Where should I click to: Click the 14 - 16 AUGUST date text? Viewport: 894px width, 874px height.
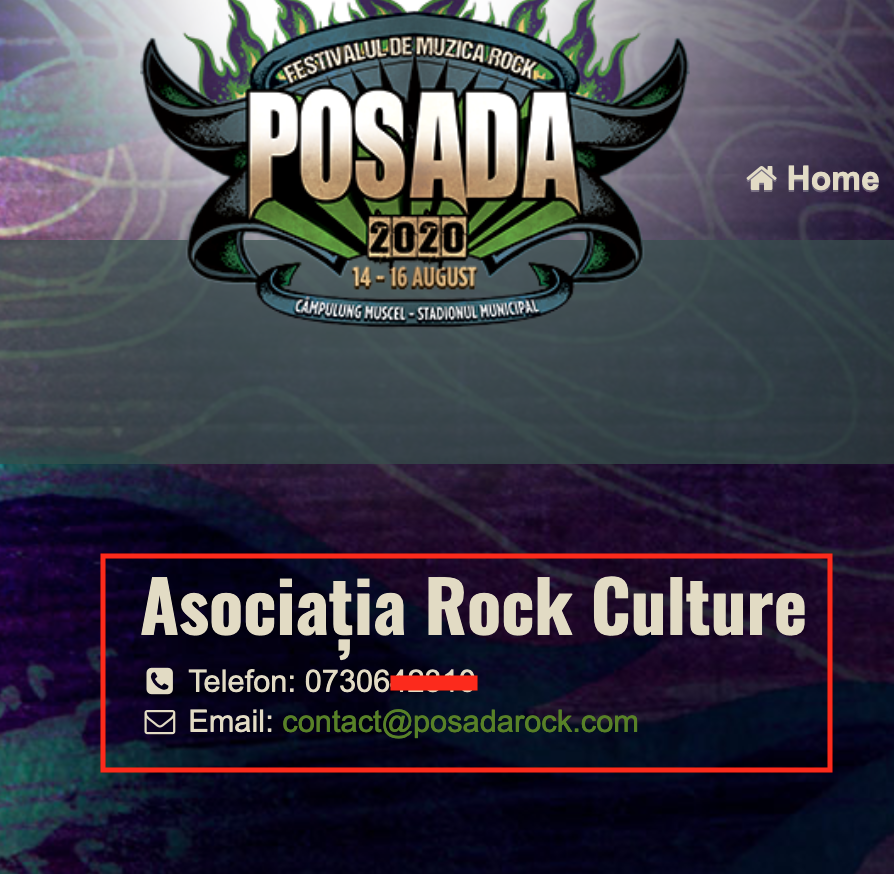click(x=415, y=278)
